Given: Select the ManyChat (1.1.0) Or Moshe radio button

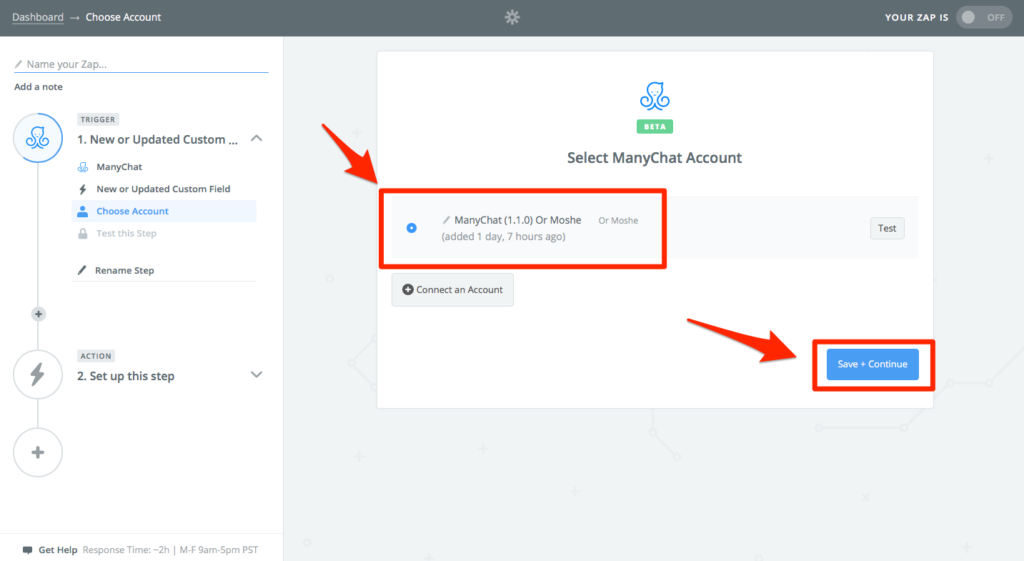Looking at the screenshot, I should coord(411,228).
